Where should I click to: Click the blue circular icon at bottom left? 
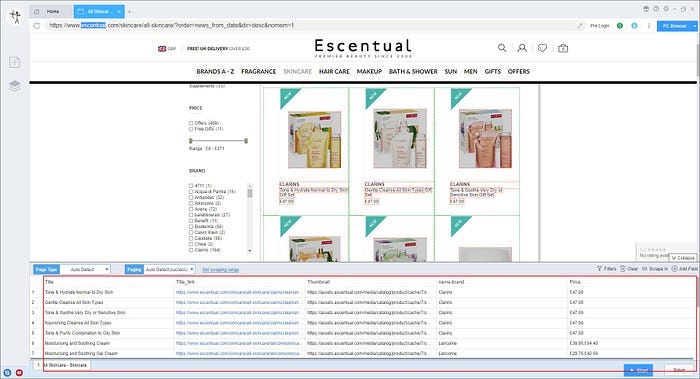point(7,372)
